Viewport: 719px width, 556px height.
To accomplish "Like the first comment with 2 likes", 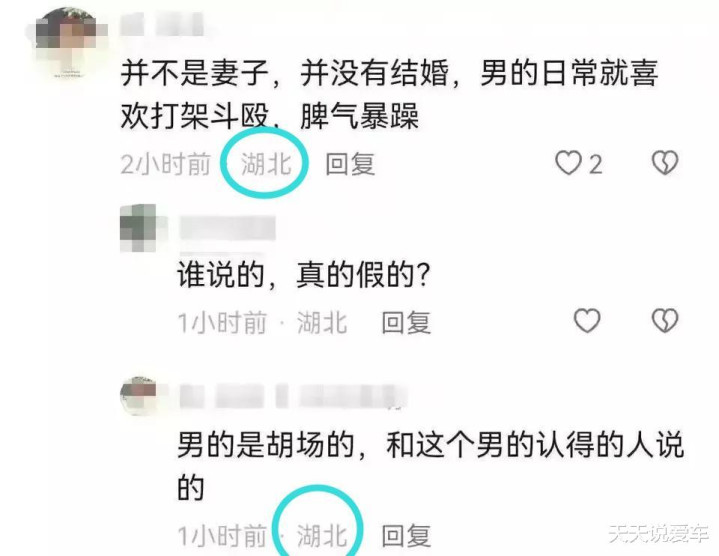I will click(568, 163).
